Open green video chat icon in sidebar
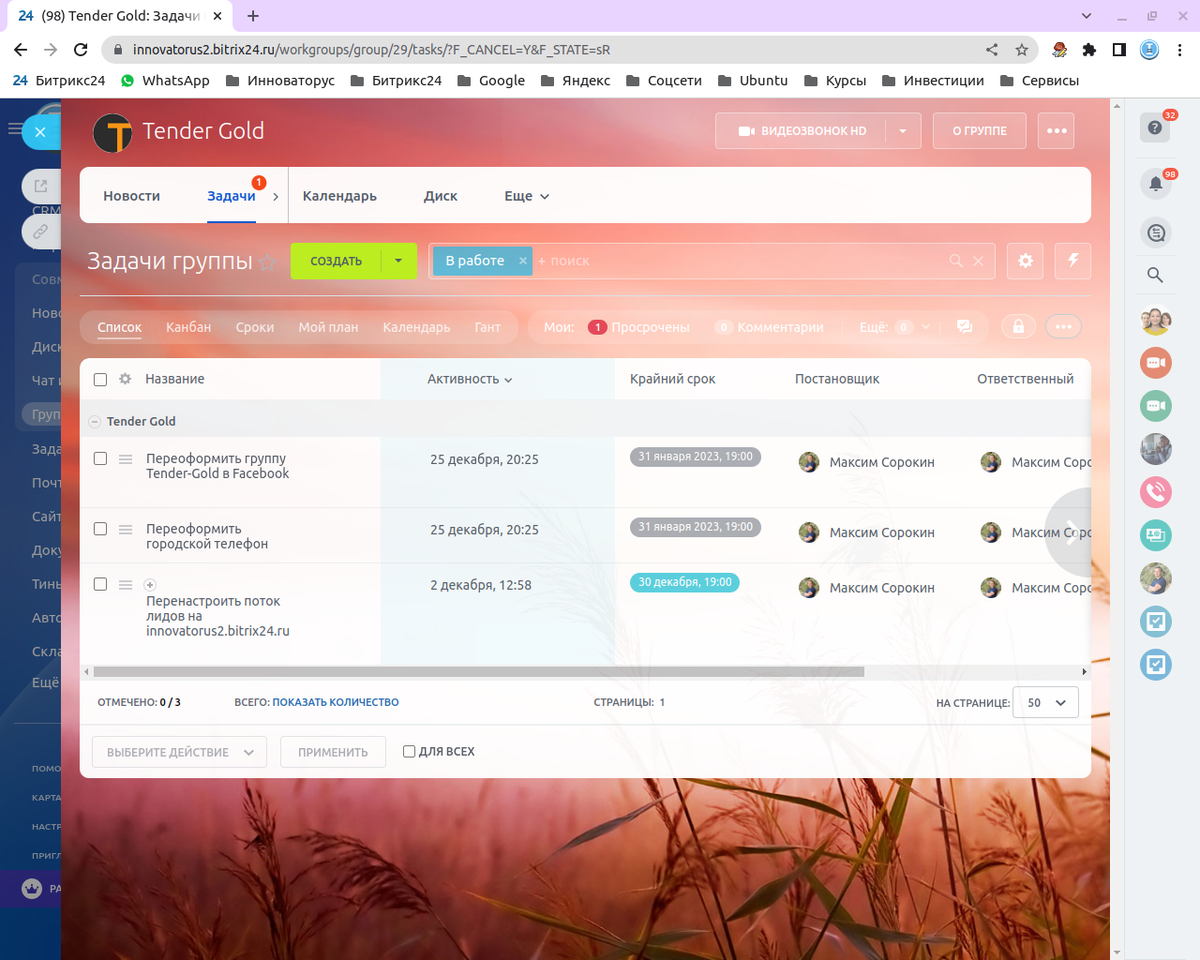The height and width of the screenshot is (960, 1200). (1156, 405)
